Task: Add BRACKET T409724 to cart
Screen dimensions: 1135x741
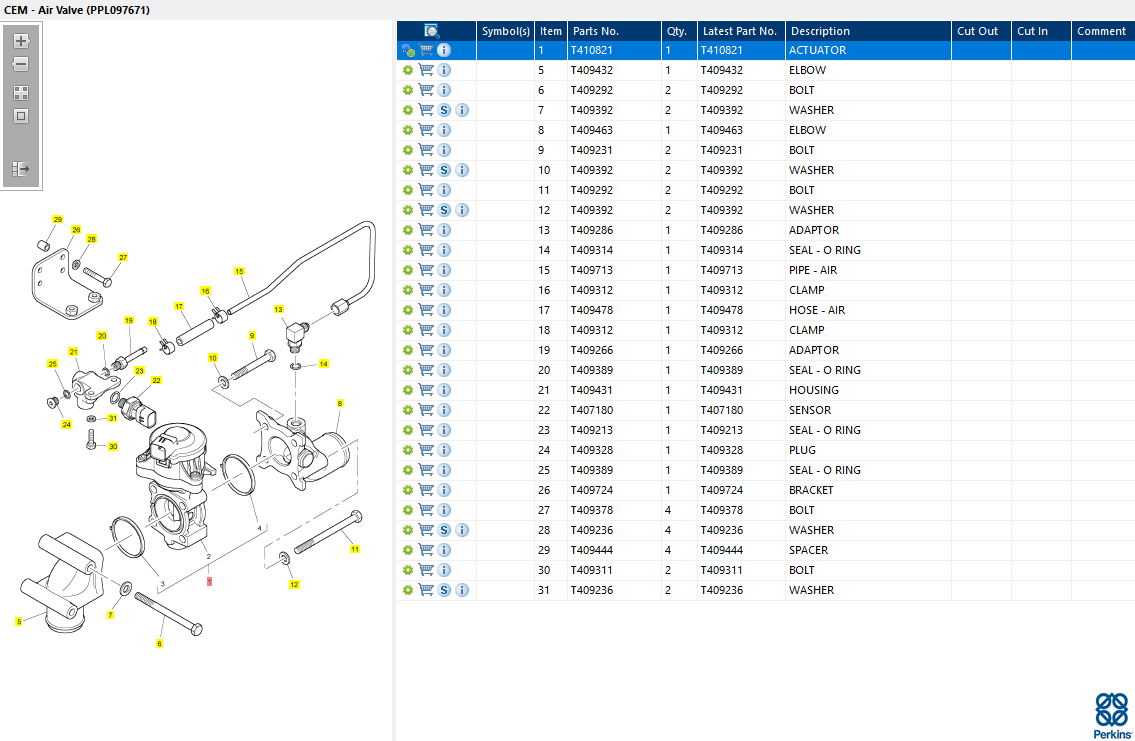Action: click(426, 490)
